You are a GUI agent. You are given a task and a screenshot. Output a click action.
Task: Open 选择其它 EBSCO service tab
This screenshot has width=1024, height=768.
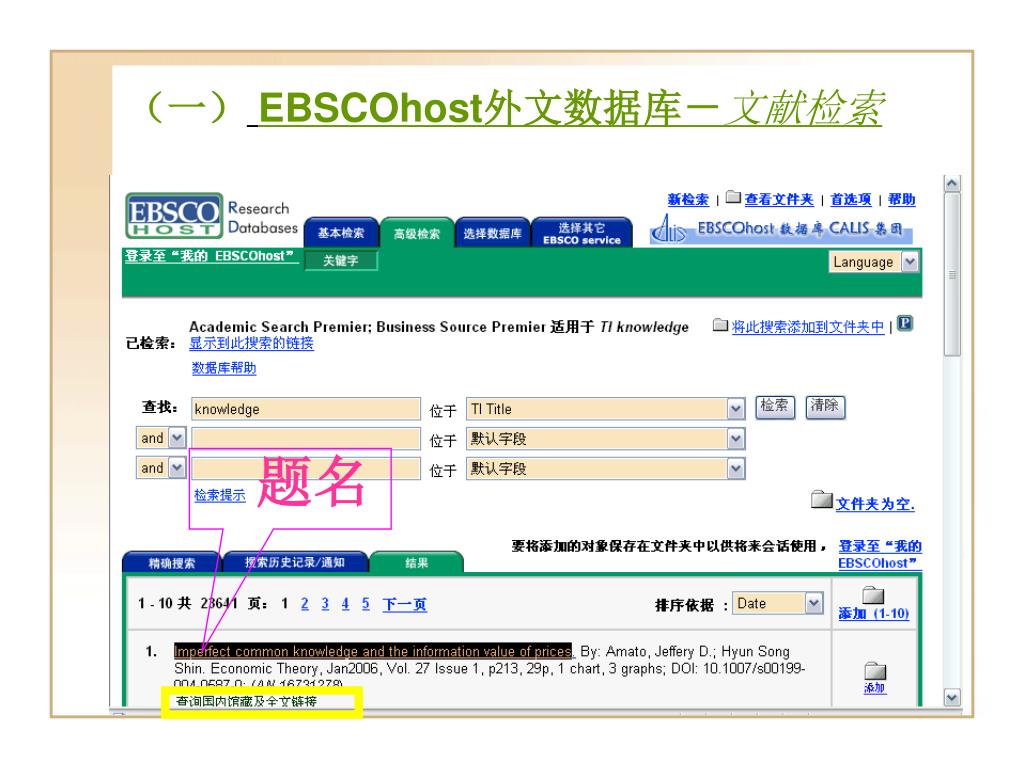click(x=582, y=232)
